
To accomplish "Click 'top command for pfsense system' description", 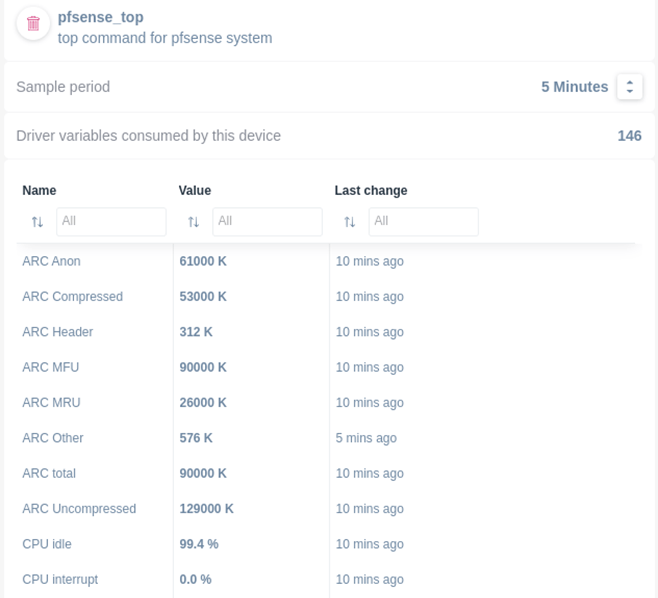I will point(165,38).
